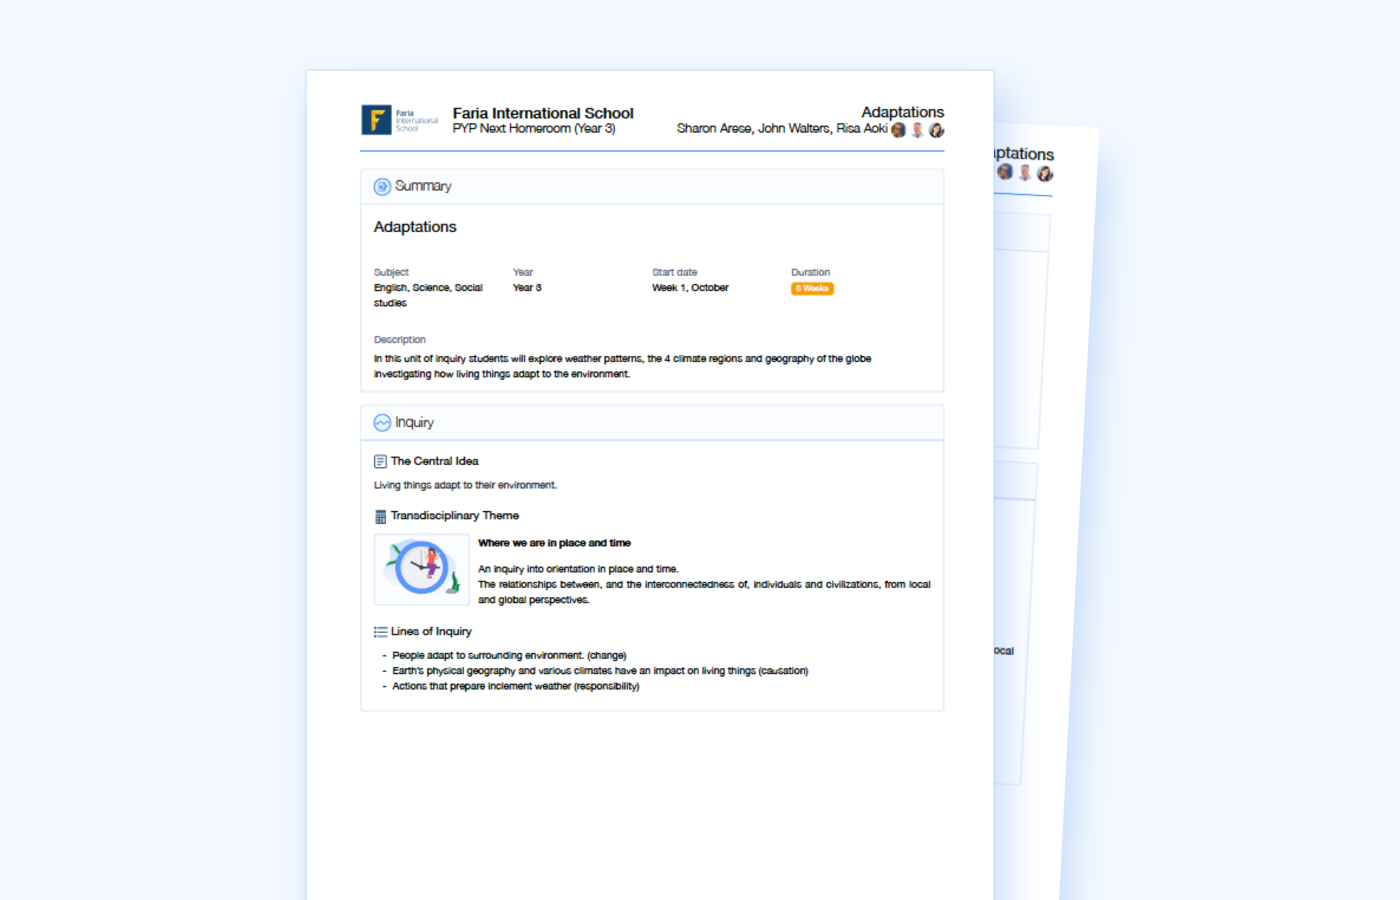The height and width of the screenshot is (900, 1400).
Task: Click 'PYP Next Homeroom (Year 3)' subtitle
Action: coord(534,129)
